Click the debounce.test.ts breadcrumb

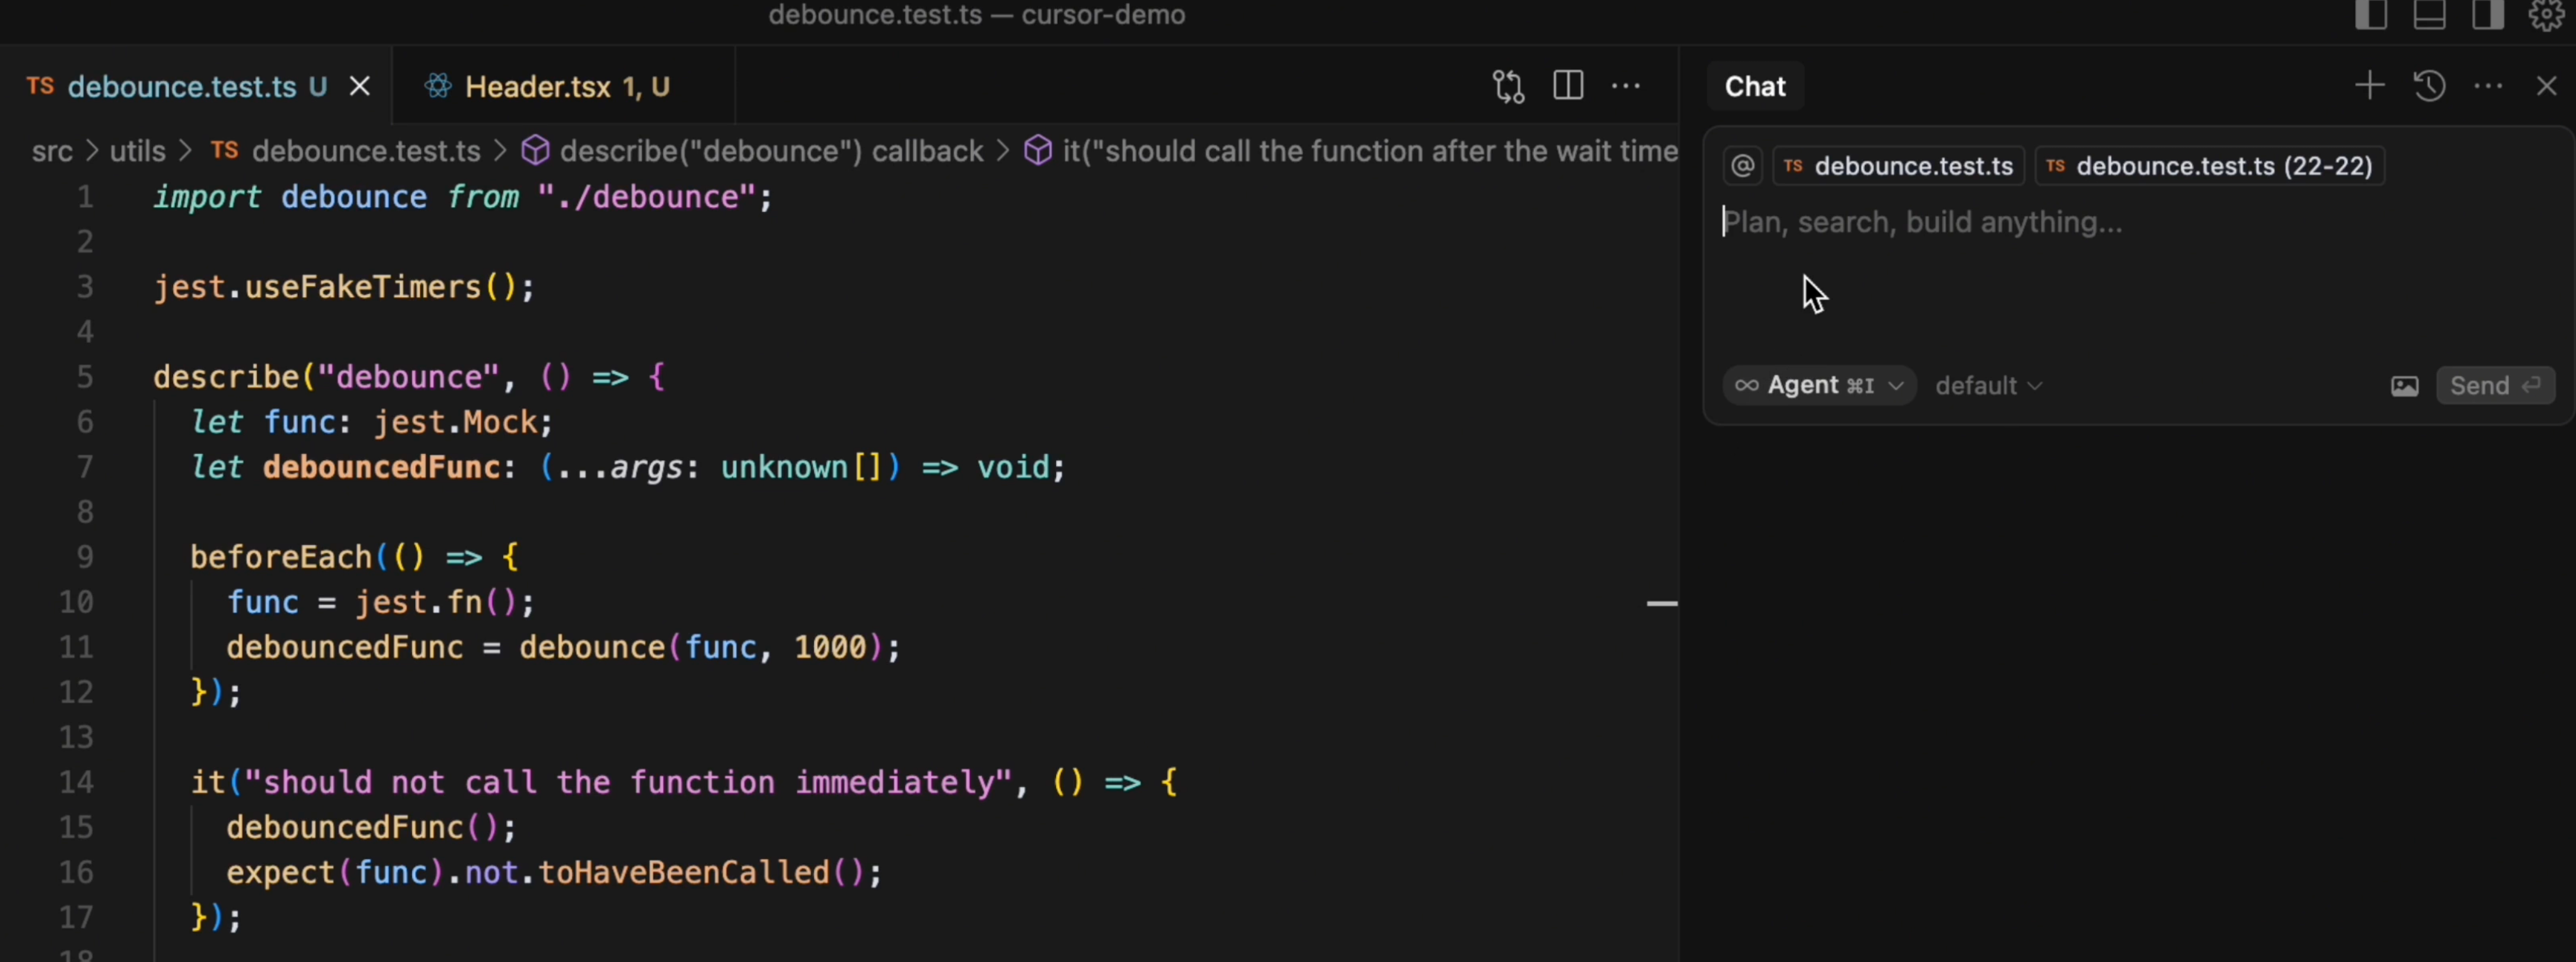pos(366,152)
